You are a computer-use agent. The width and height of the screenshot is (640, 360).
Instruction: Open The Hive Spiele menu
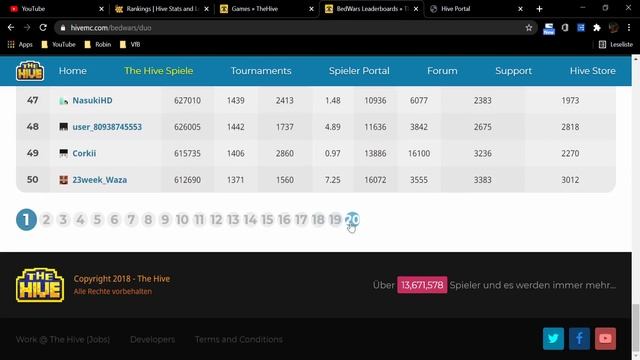click(x=158, y=71)
